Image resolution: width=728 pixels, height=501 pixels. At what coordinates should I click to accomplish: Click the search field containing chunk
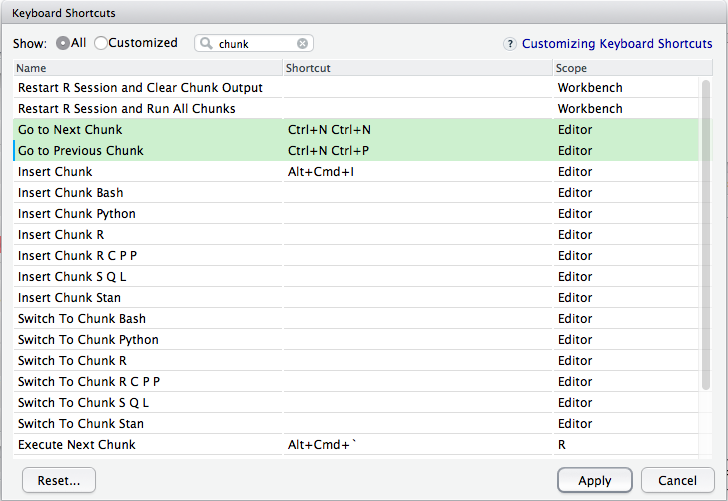pyautogui.click(x=255, y=44)
